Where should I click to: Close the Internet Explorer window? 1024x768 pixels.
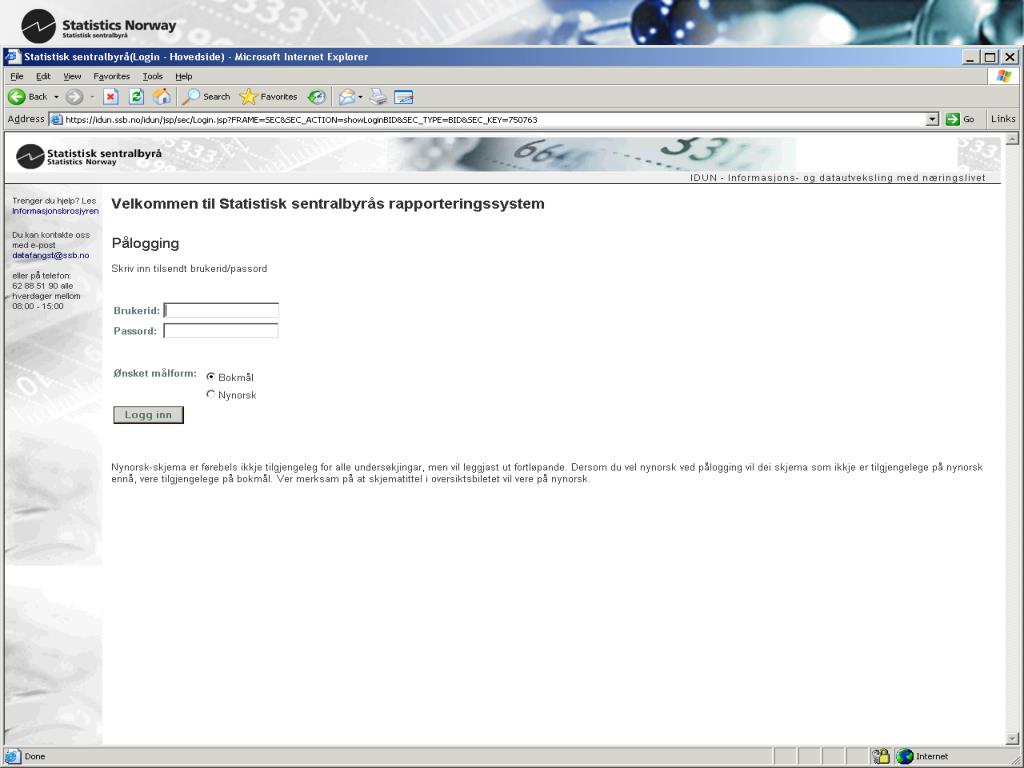[1010, 57]
